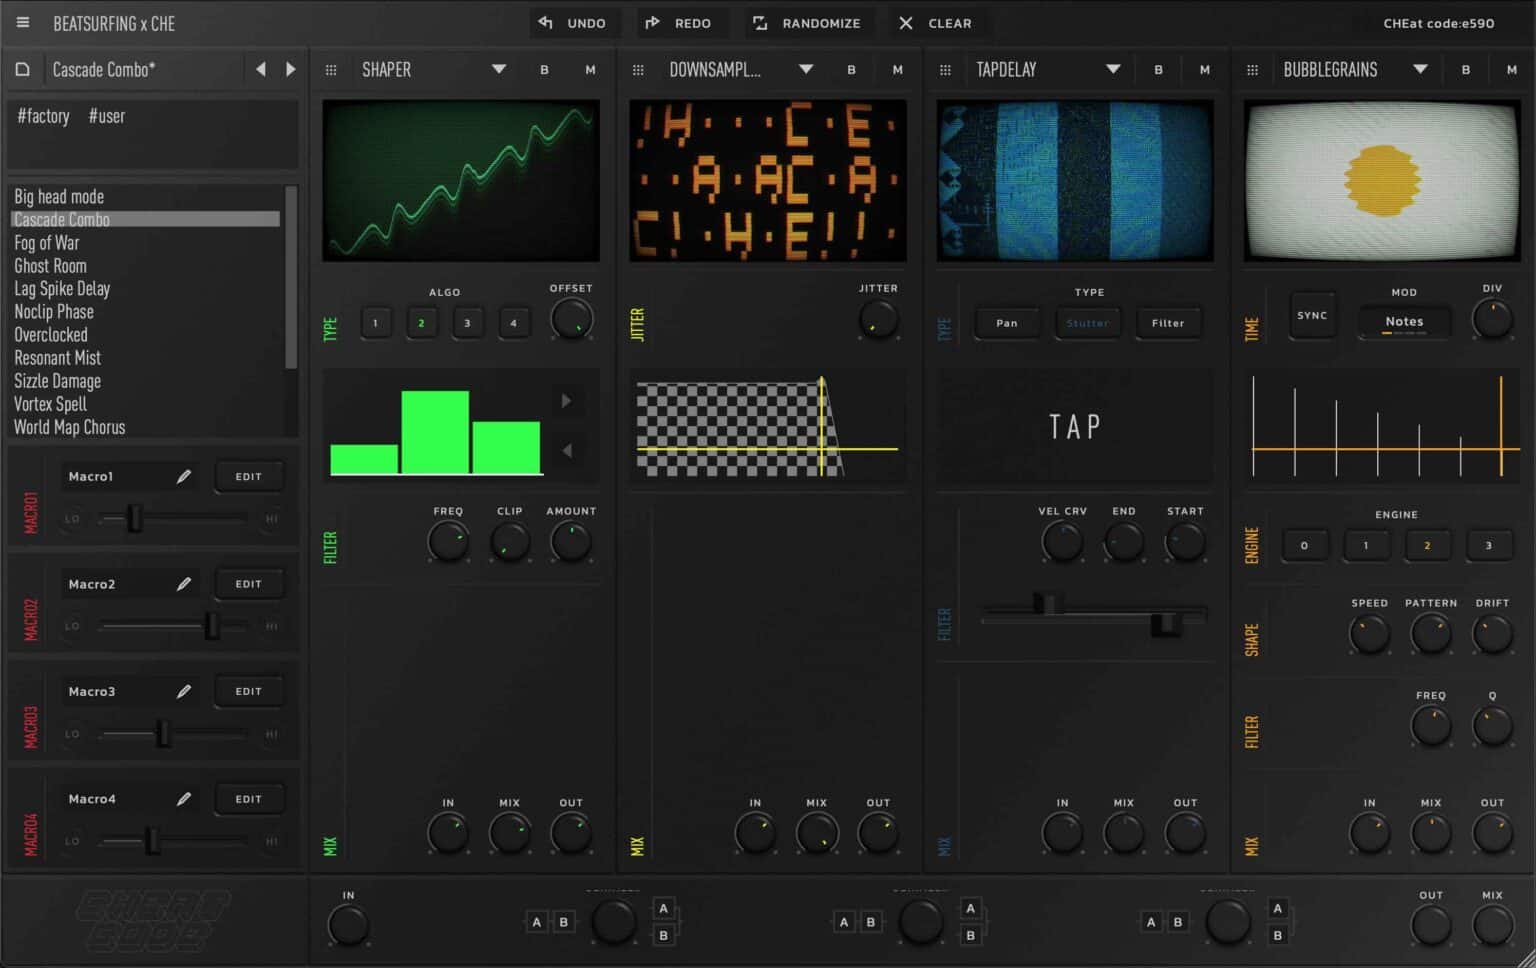The image size is (1536, 968).
Task: Toggle Bypass B on the SHAPER module
Action: [x=544, y=70]
